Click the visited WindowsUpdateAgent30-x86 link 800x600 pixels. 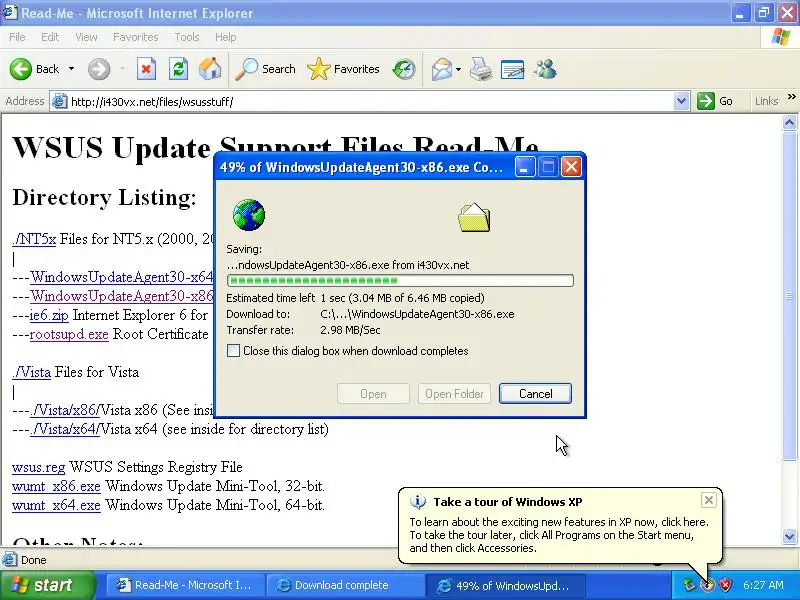click(121, 296)
